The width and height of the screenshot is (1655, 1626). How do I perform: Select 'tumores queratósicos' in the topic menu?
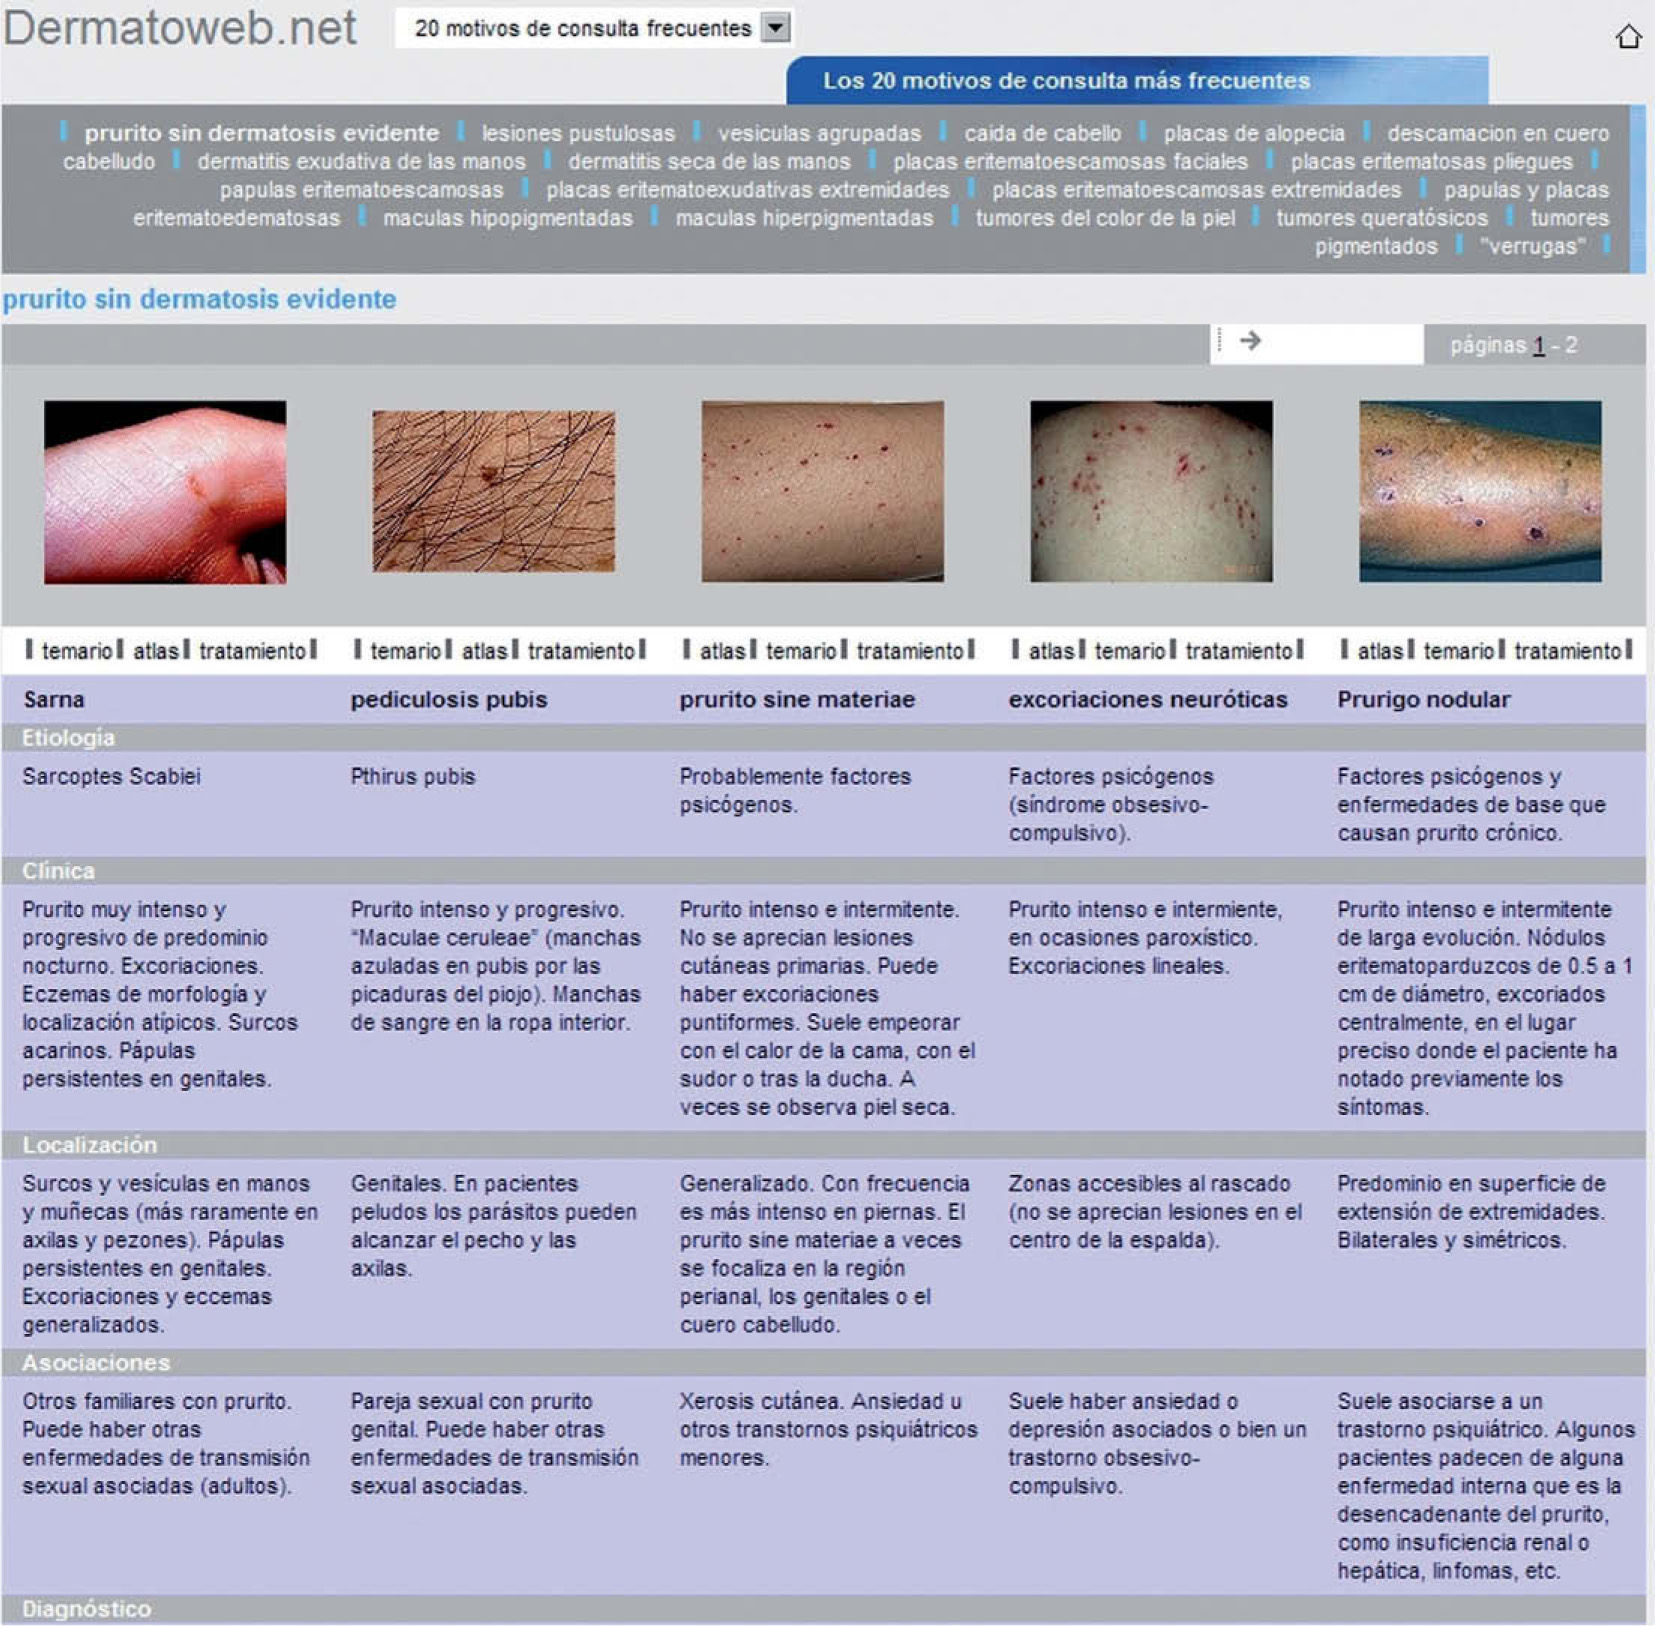(x=1381, y=218)
